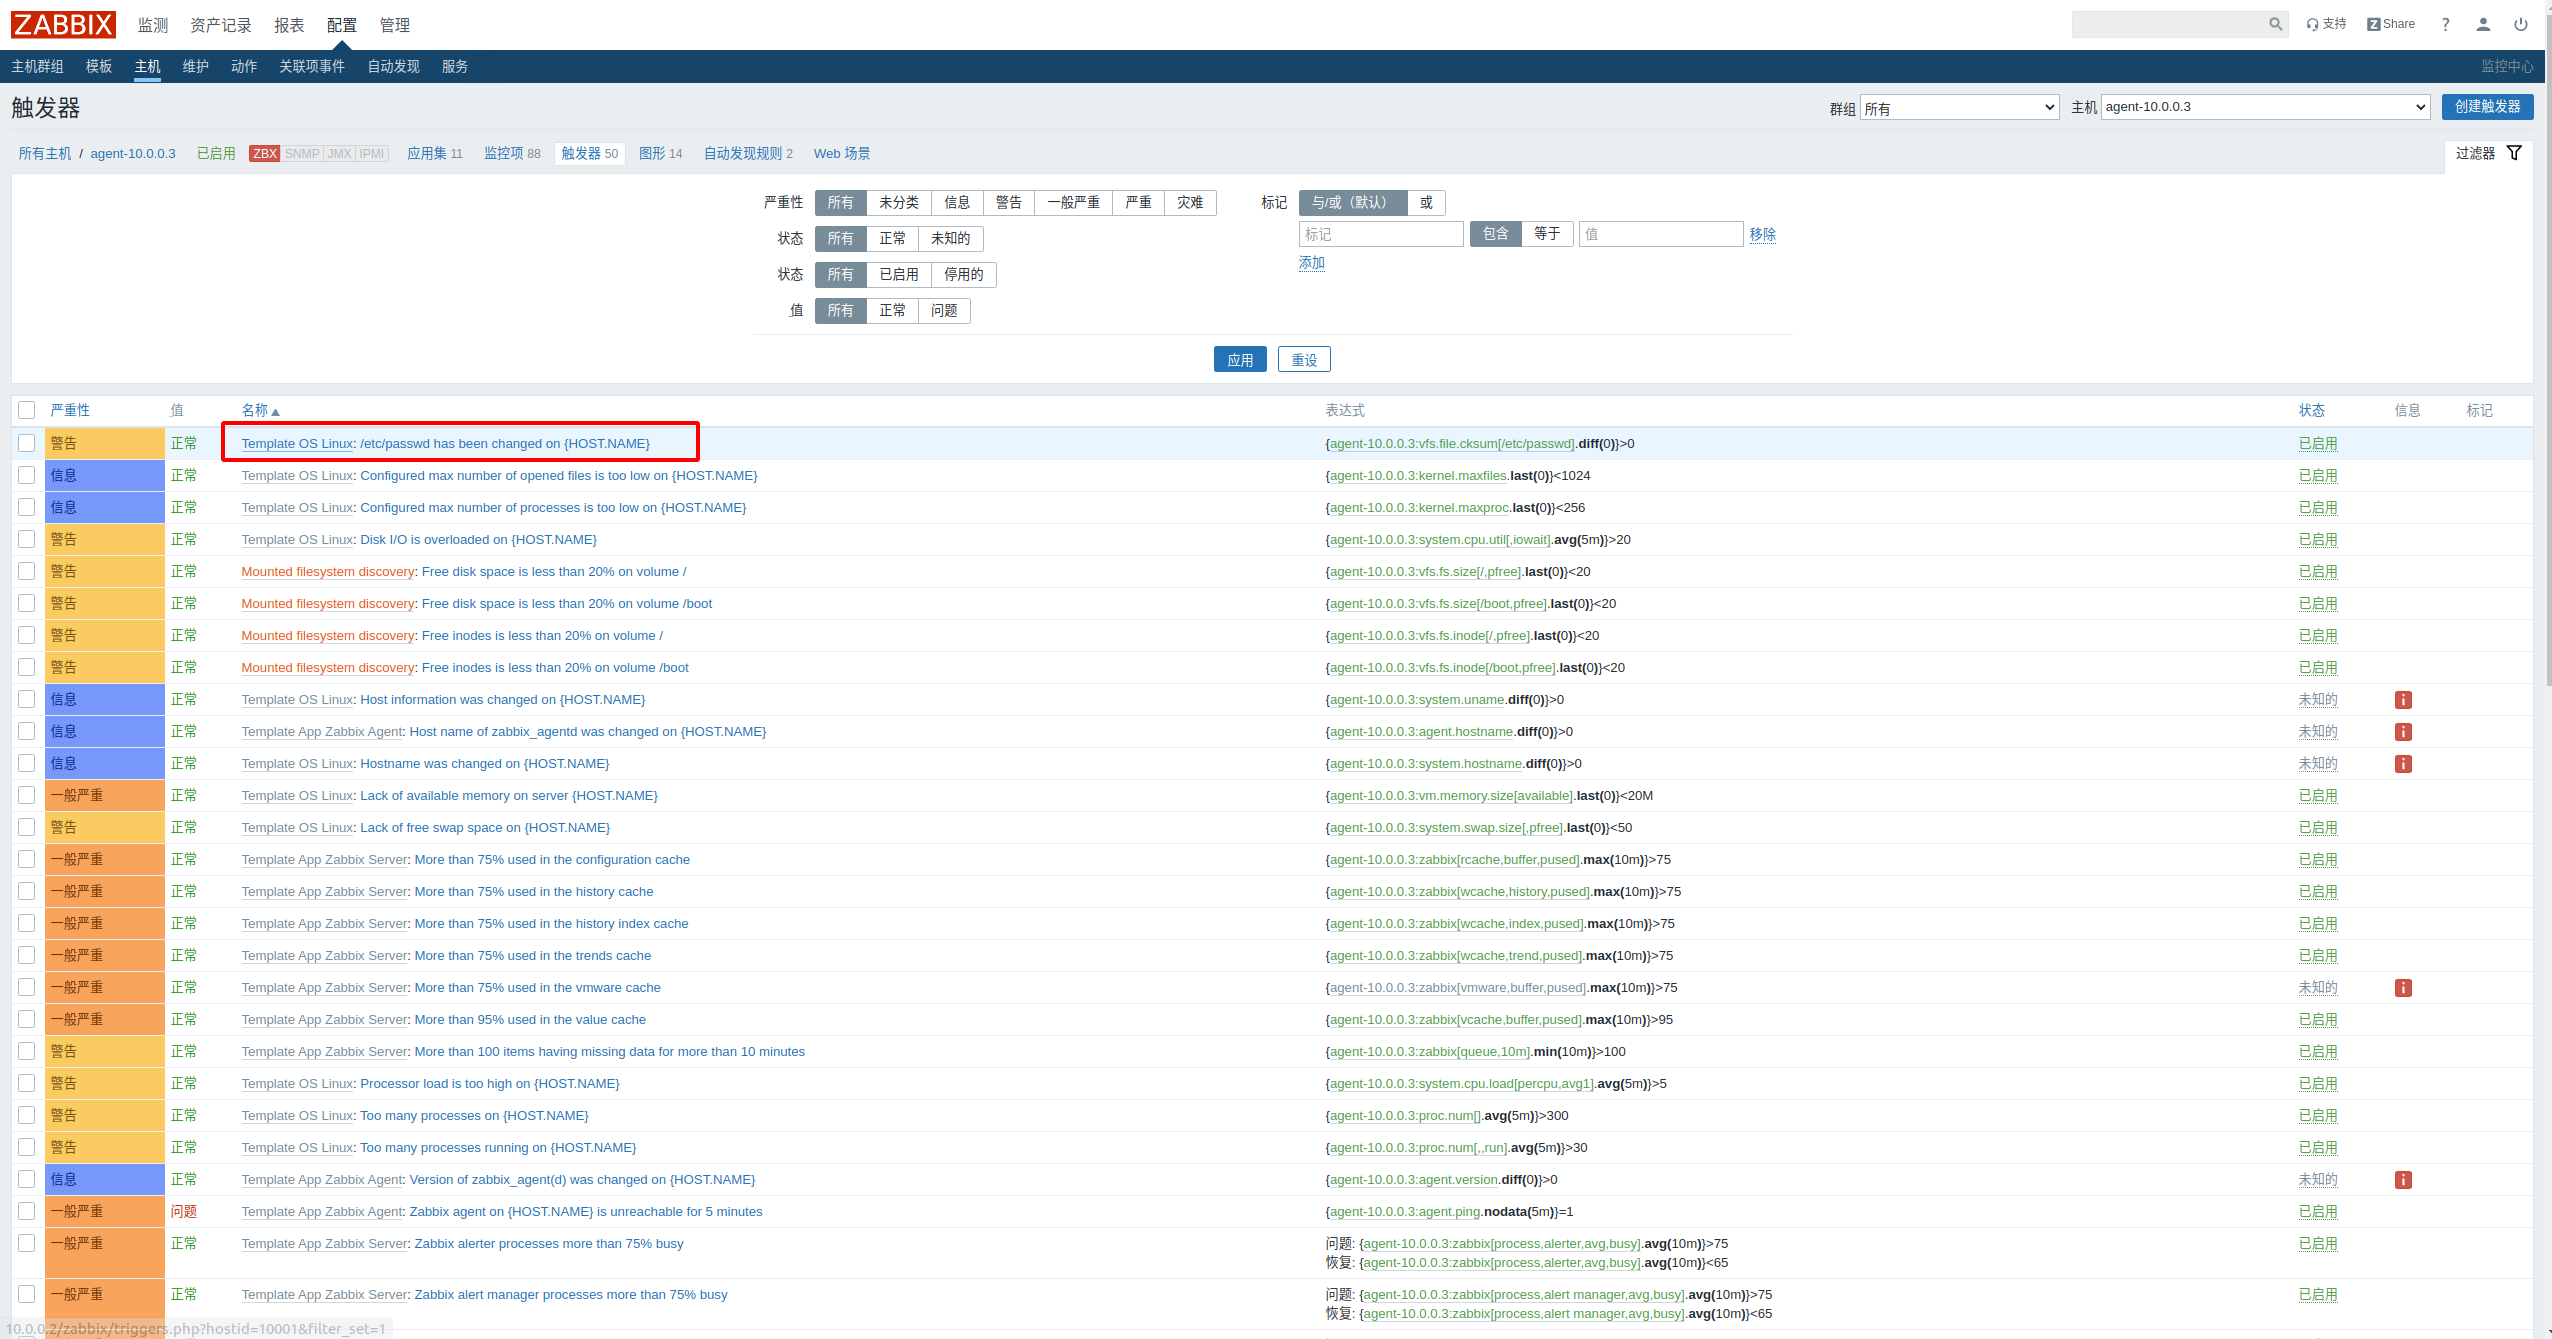The image size is (2552, 1339).
Task: Select 或 tag evaluation option
Action: pyautogui.click(x=1426, y=202)
